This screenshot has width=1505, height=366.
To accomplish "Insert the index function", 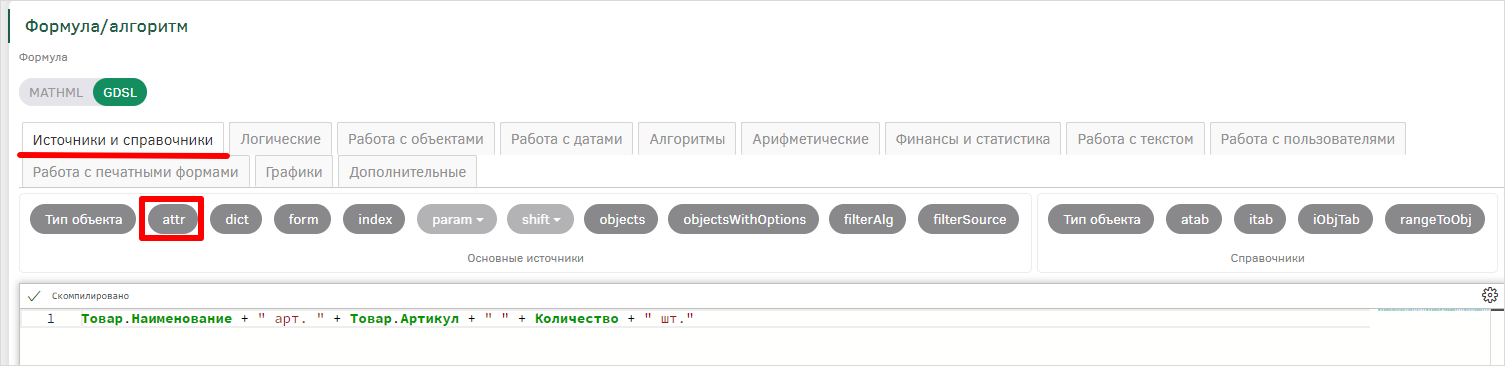I will (375, 219).
